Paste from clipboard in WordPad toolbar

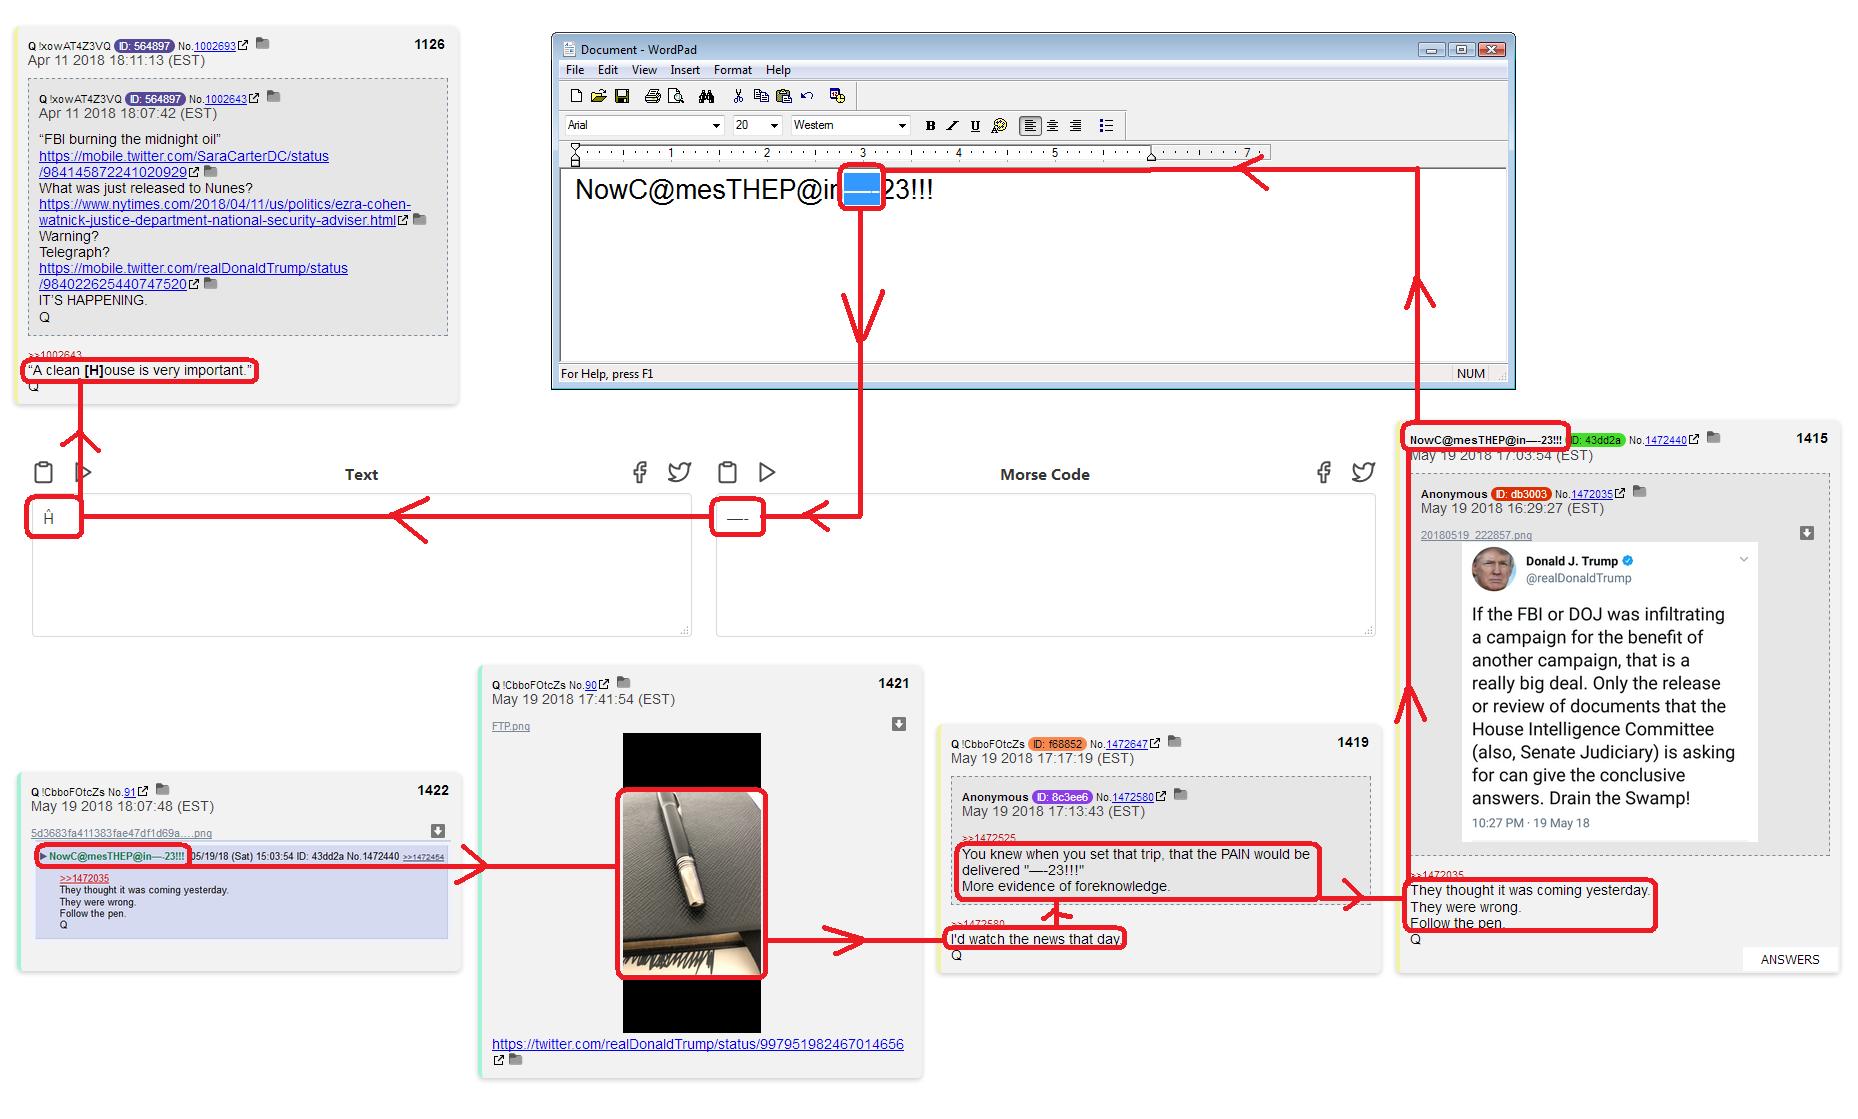pyautogui.click(x=784, y=96)
